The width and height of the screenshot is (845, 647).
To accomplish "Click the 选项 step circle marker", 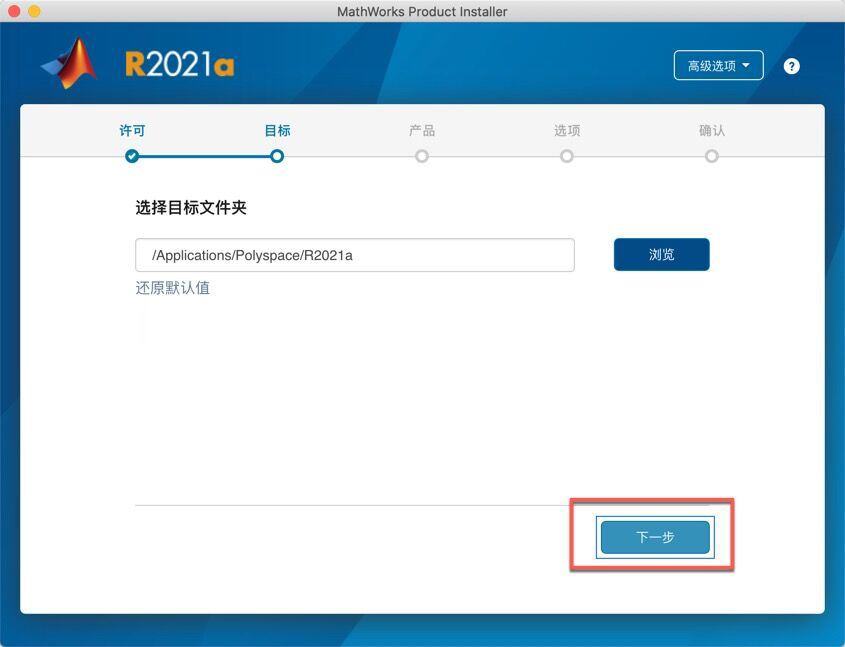I will tap(566, 156).
